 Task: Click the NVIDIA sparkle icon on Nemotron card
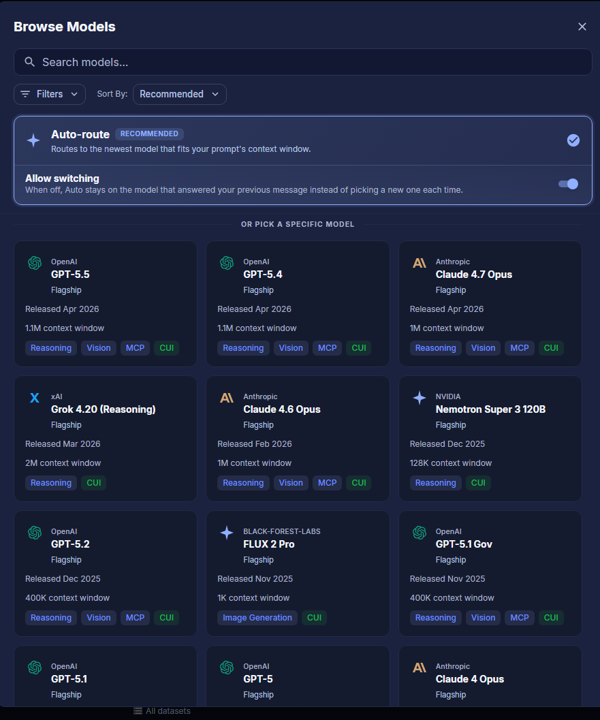coord(419,398)
